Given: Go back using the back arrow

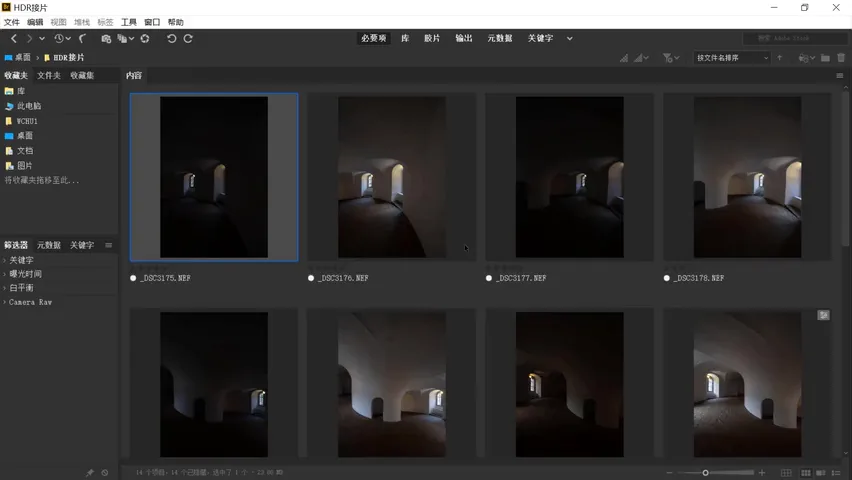Looking at the screenshot, I should tap(14, 39).
